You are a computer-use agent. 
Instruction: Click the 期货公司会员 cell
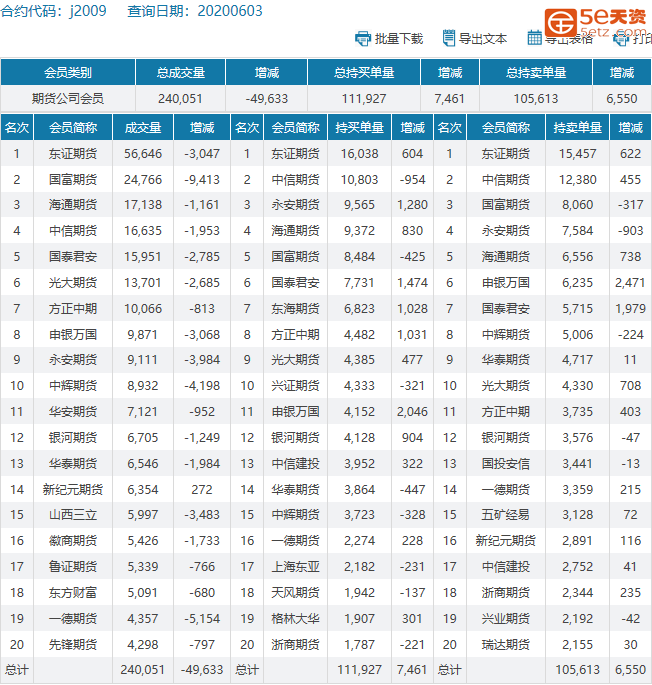[x=68, y=99]
